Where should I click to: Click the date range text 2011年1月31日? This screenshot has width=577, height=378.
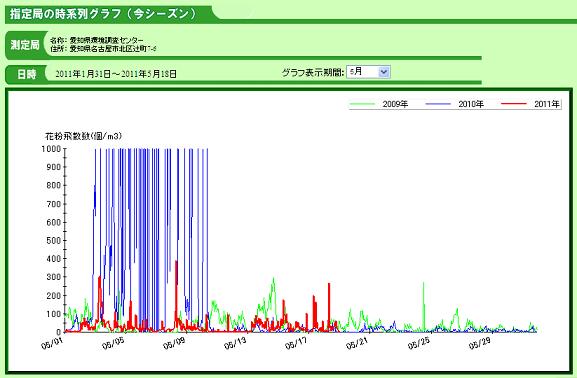(x=83, y=74)
